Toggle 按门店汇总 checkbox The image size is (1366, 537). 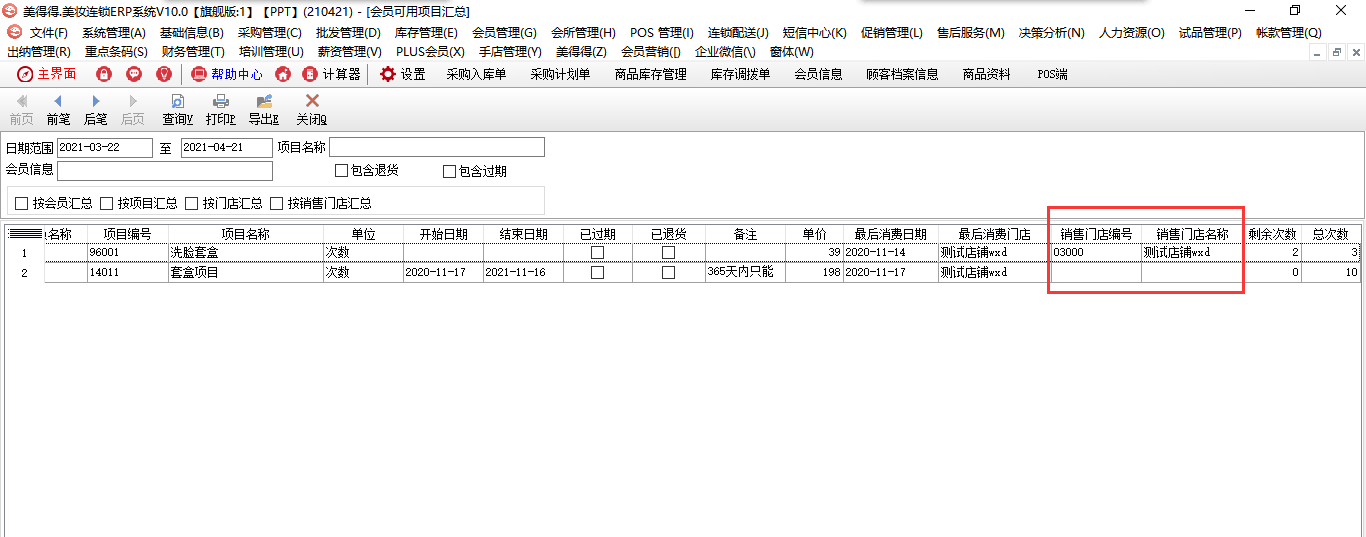[x=191, y=203]
